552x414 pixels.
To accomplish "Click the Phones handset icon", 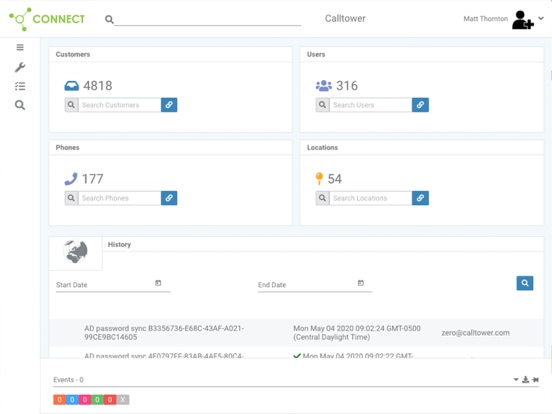I will 71,179.
